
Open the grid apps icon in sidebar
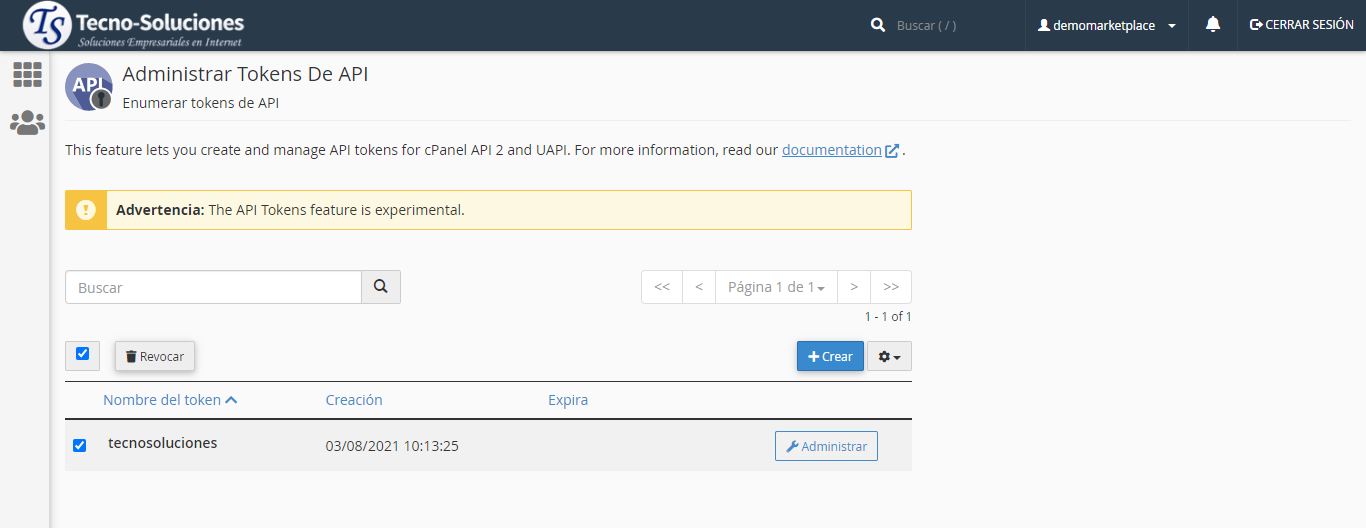click(27, 74)
